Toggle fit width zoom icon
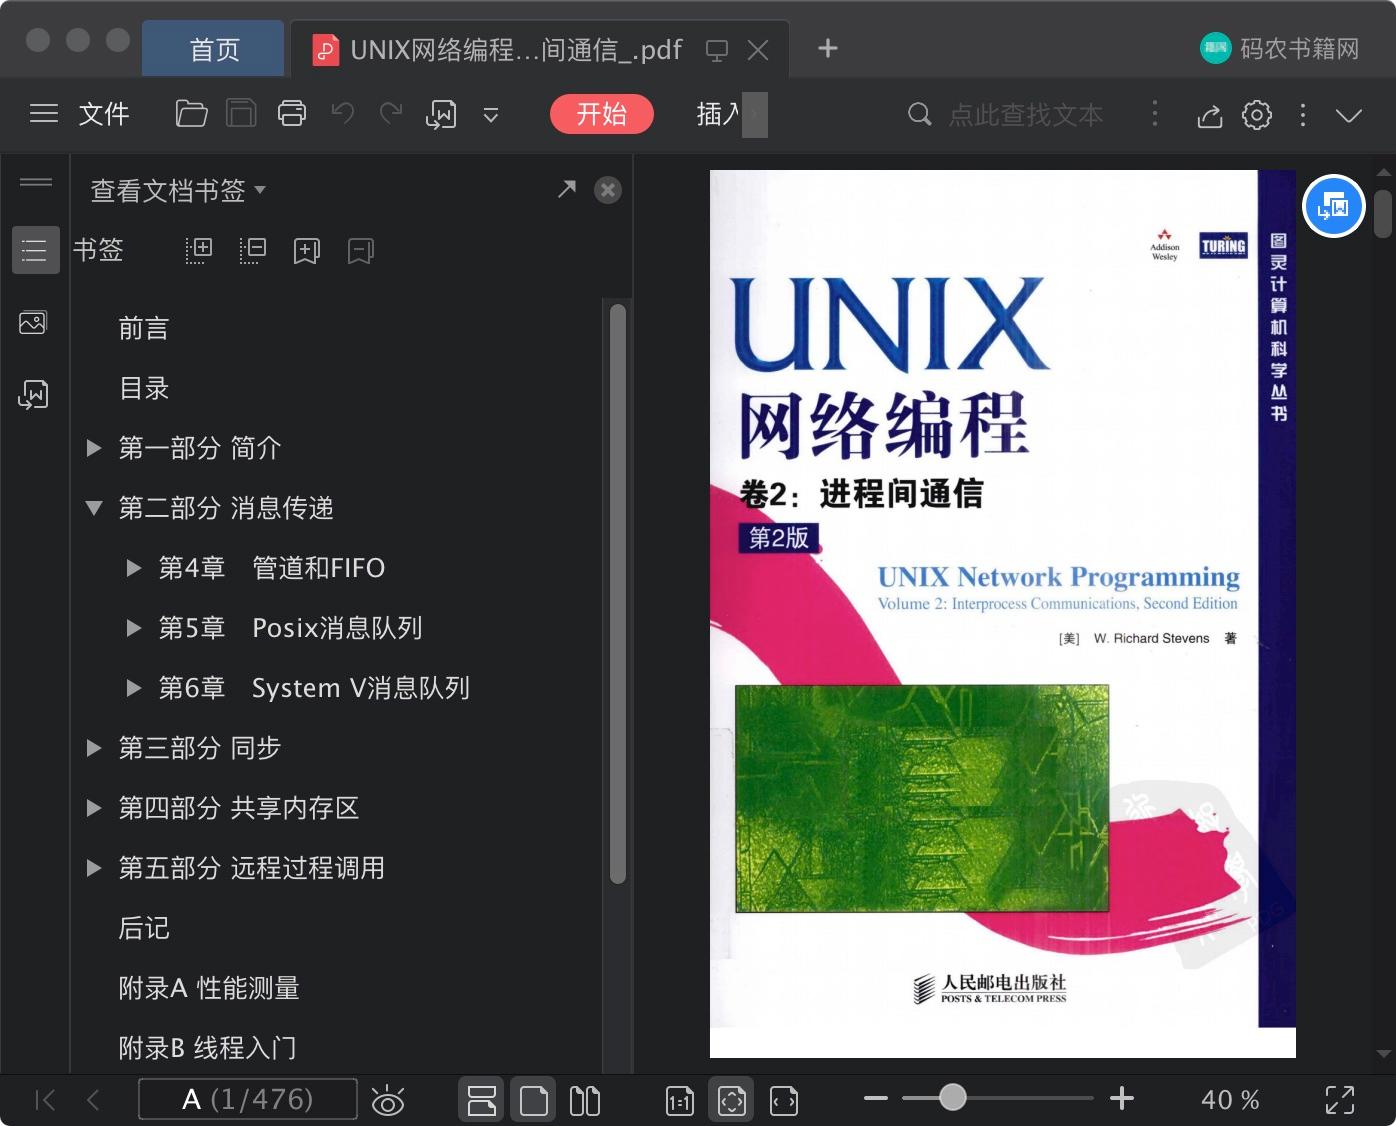Viewport: 1396px width, 1126px height. pos(784,1101)
